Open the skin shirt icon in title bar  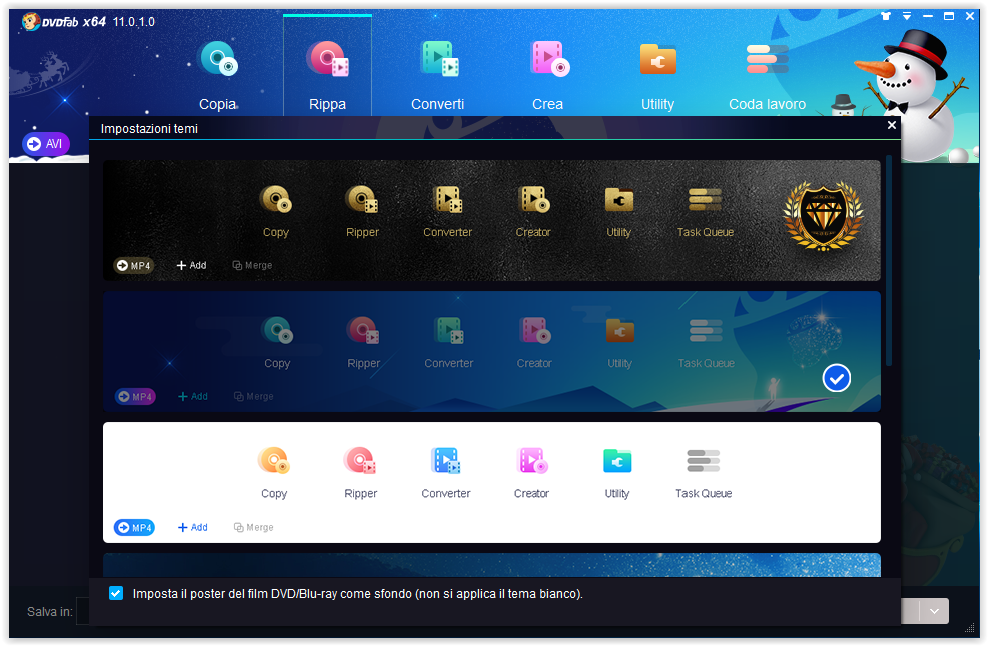tap(886, 16)
